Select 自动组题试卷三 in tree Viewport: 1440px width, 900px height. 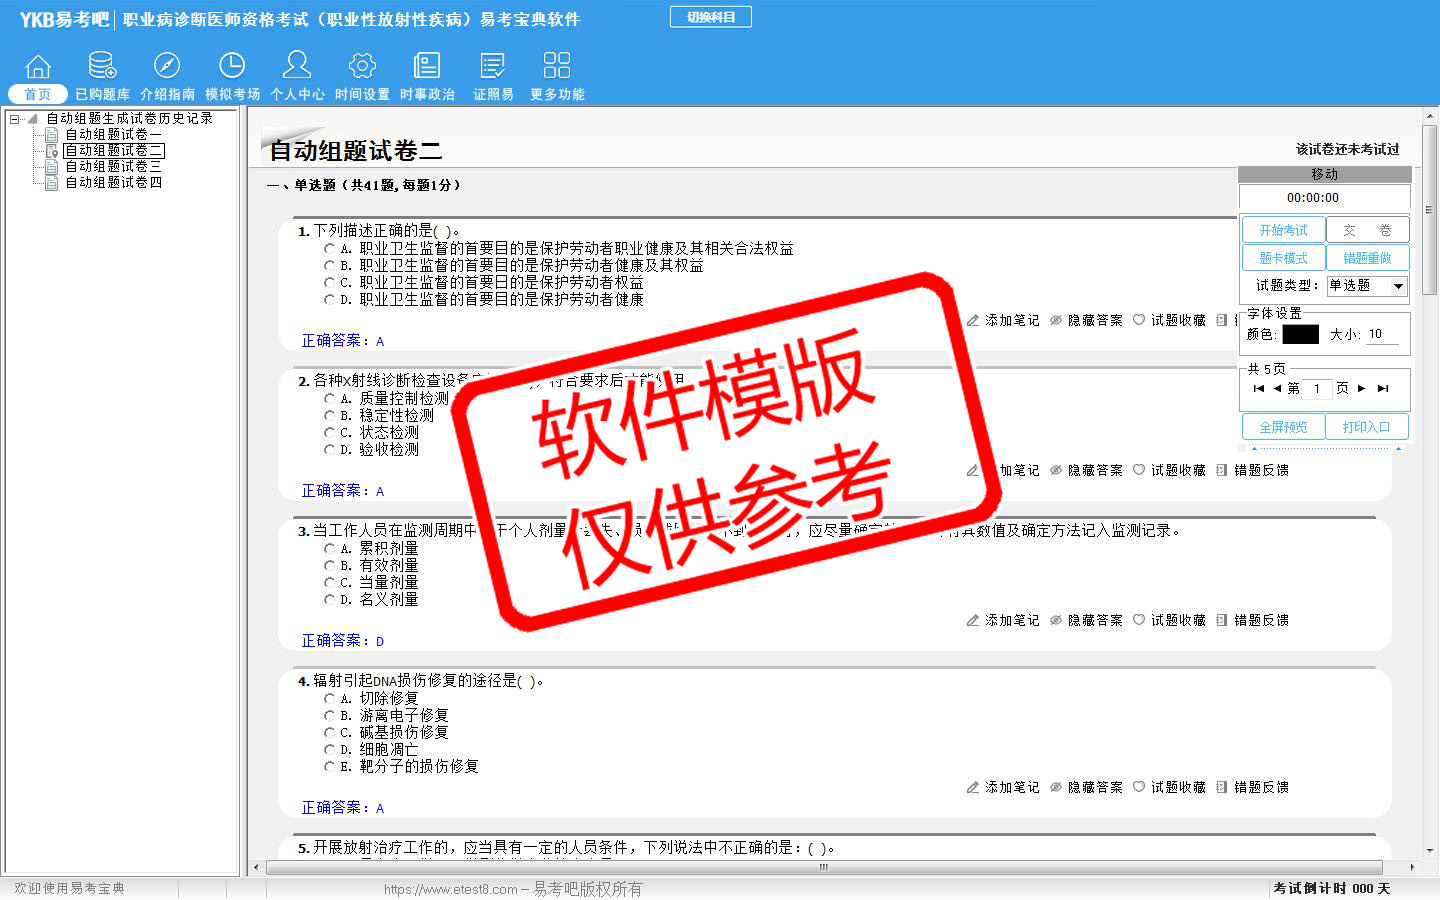coord(113,166)
